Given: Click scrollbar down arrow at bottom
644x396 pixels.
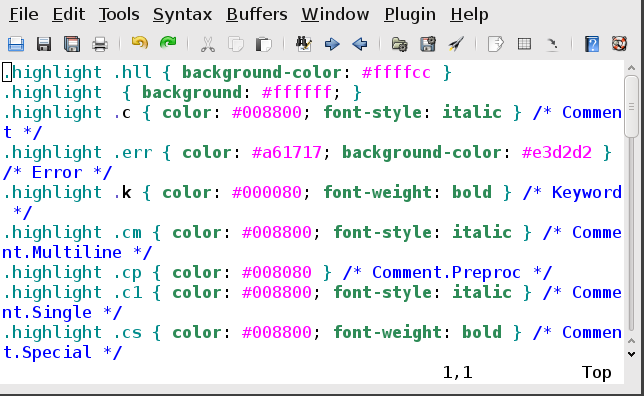Looking at the screenshot, I should tap(632, 354).
